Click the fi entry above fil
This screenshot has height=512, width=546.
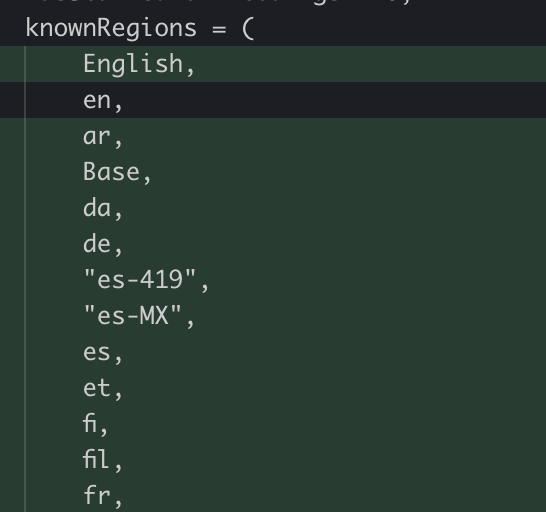[x=90, y=423]
